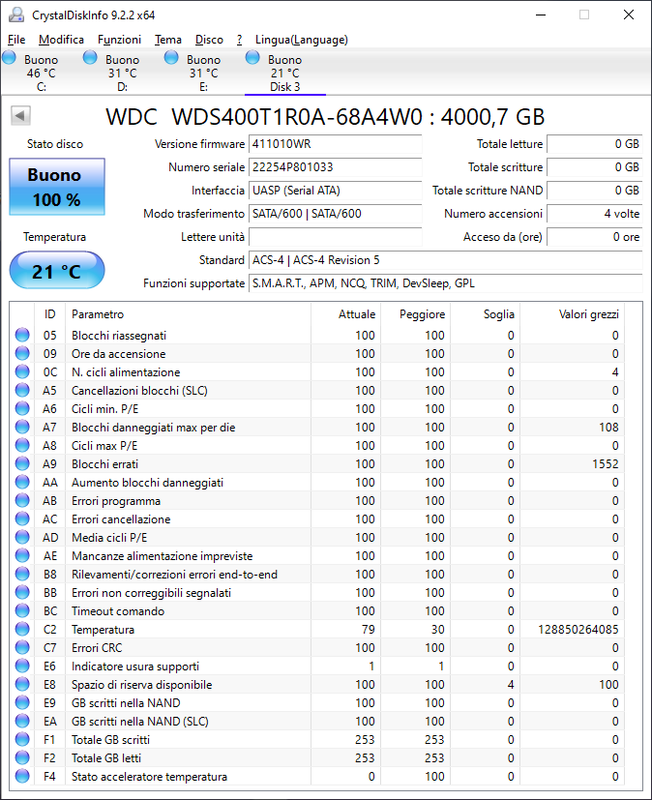Click status icon of Temperatura C2 row
This screenshot has height=800, width=652.
coord(22,629)
